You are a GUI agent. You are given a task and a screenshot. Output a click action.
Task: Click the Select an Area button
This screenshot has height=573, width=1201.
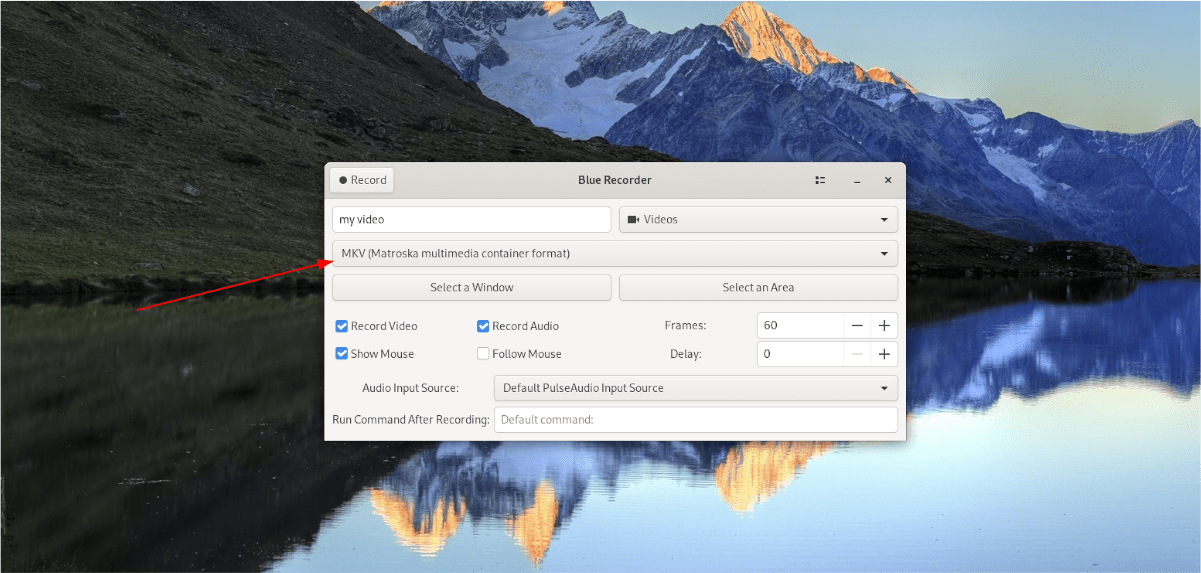pyautogui.click(x=758, y=287)
